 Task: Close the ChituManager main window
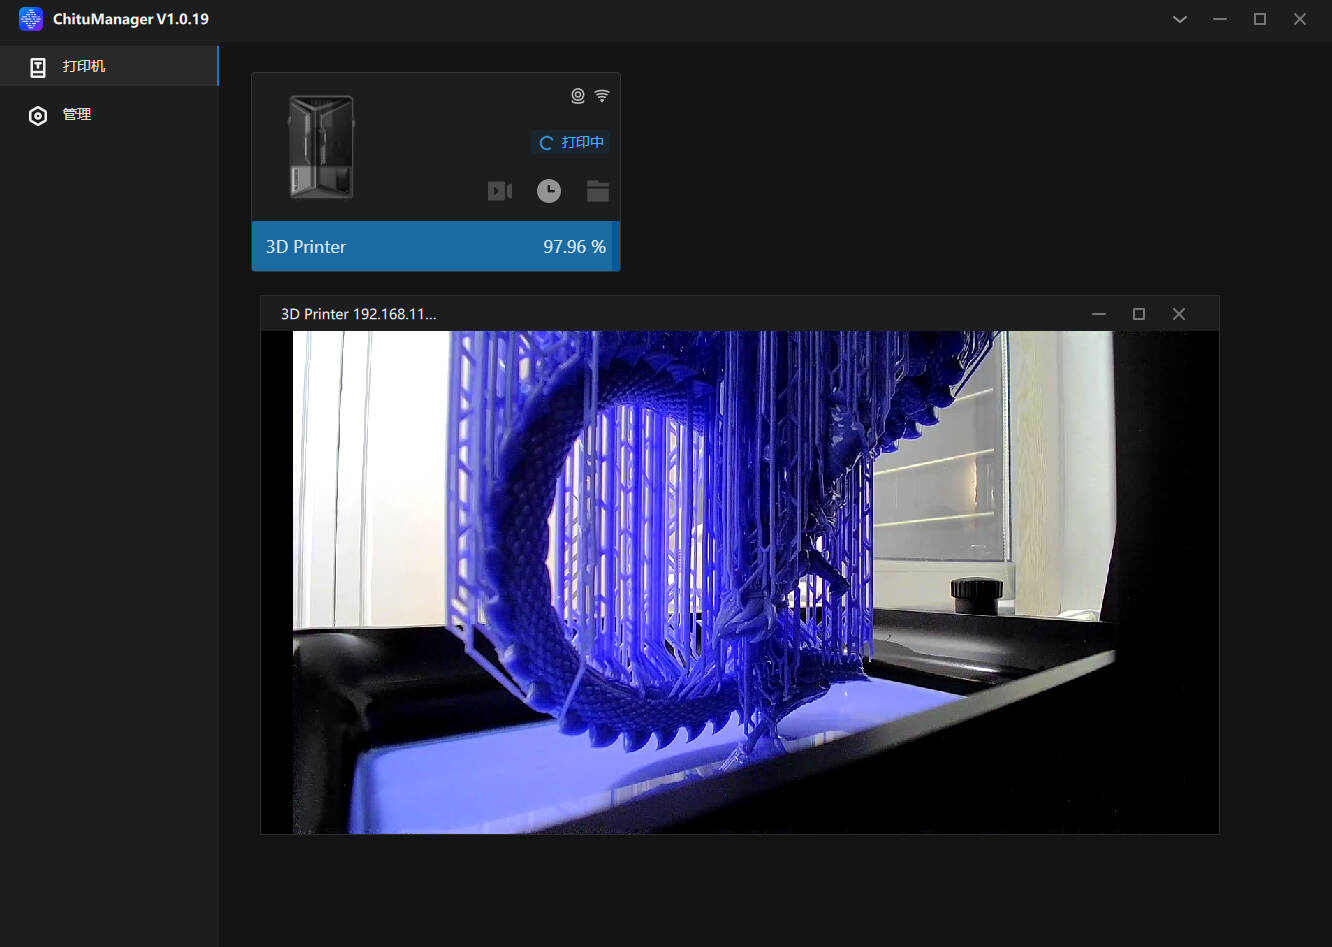click(x=1300, y=19)
